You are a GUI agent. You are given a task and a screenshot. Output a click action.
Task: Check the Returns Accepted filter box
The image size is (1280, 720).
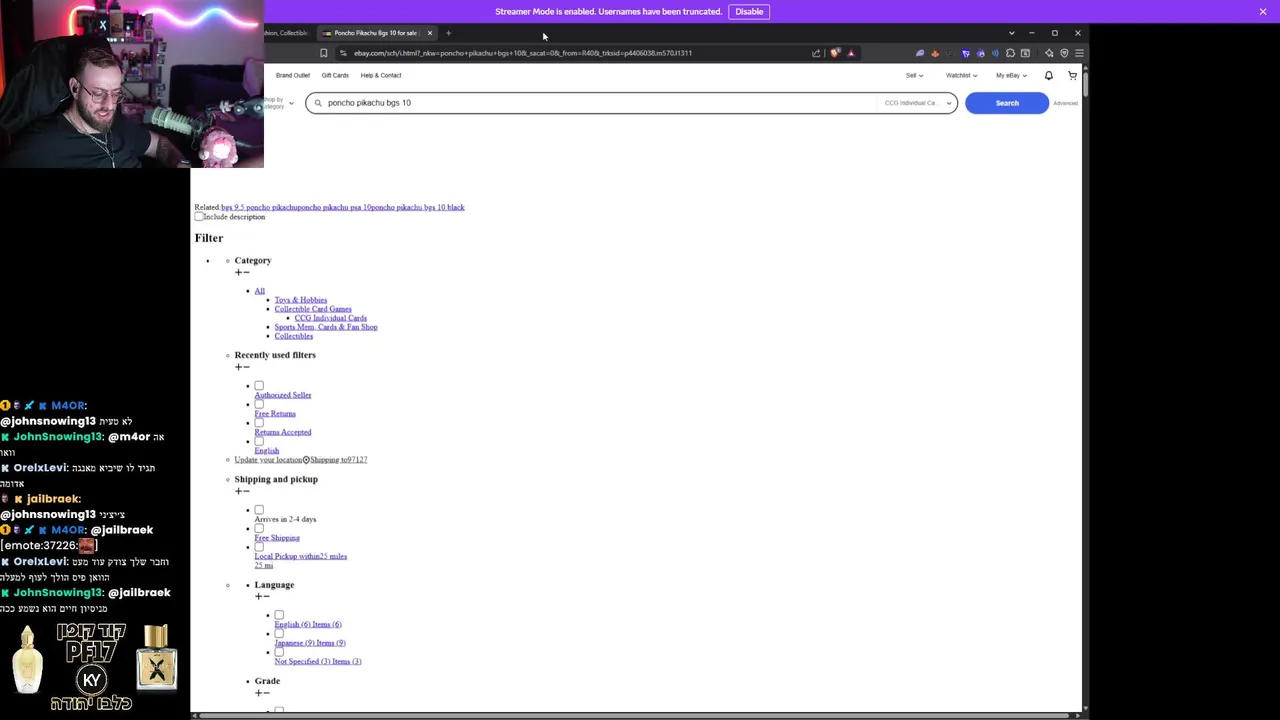tap(259, 423)
